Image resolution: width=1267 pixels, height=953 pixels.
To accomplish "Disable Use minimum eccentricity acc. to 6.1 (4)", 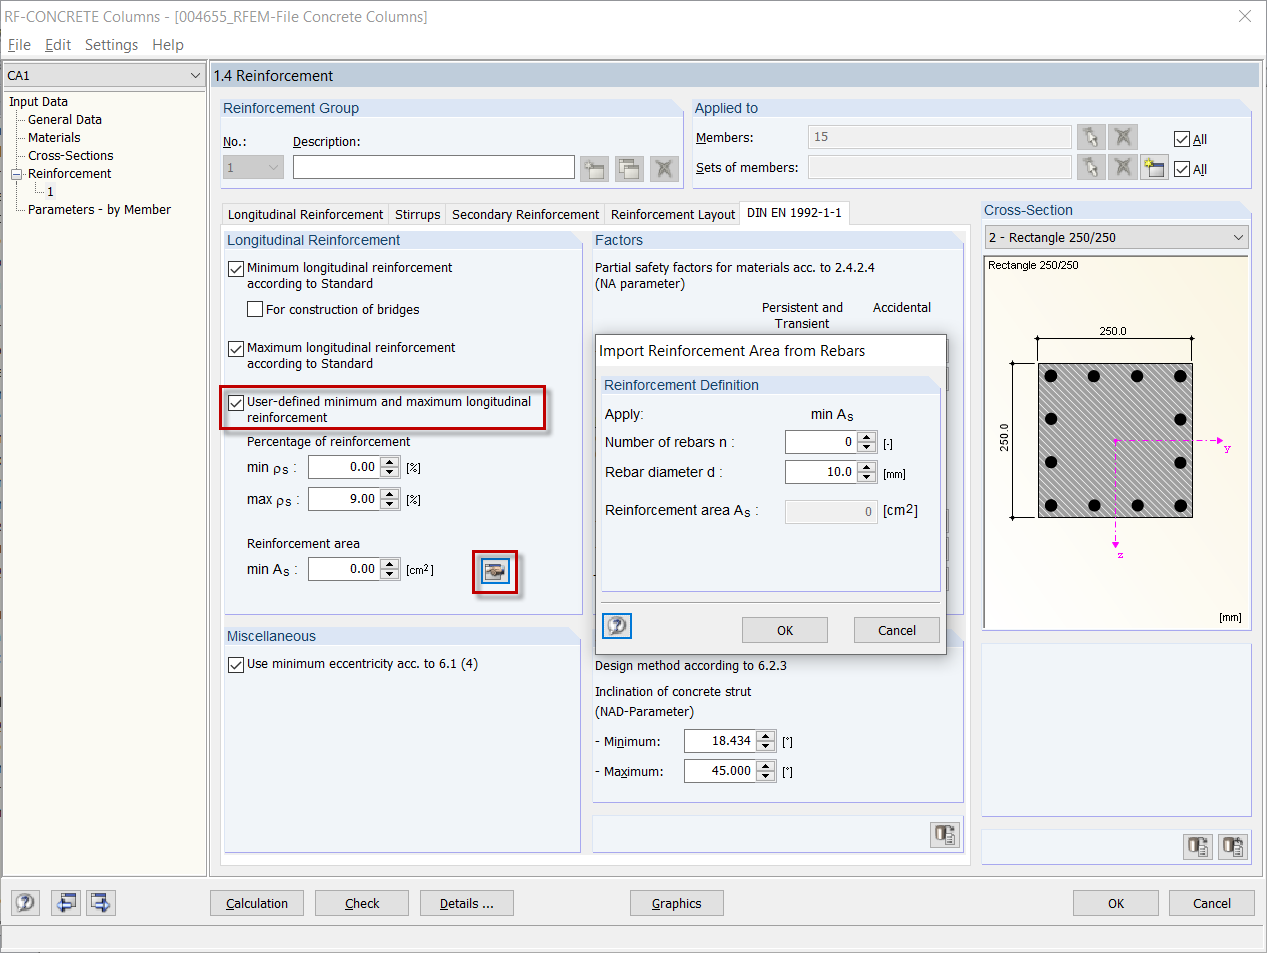I will pos(236,664).
